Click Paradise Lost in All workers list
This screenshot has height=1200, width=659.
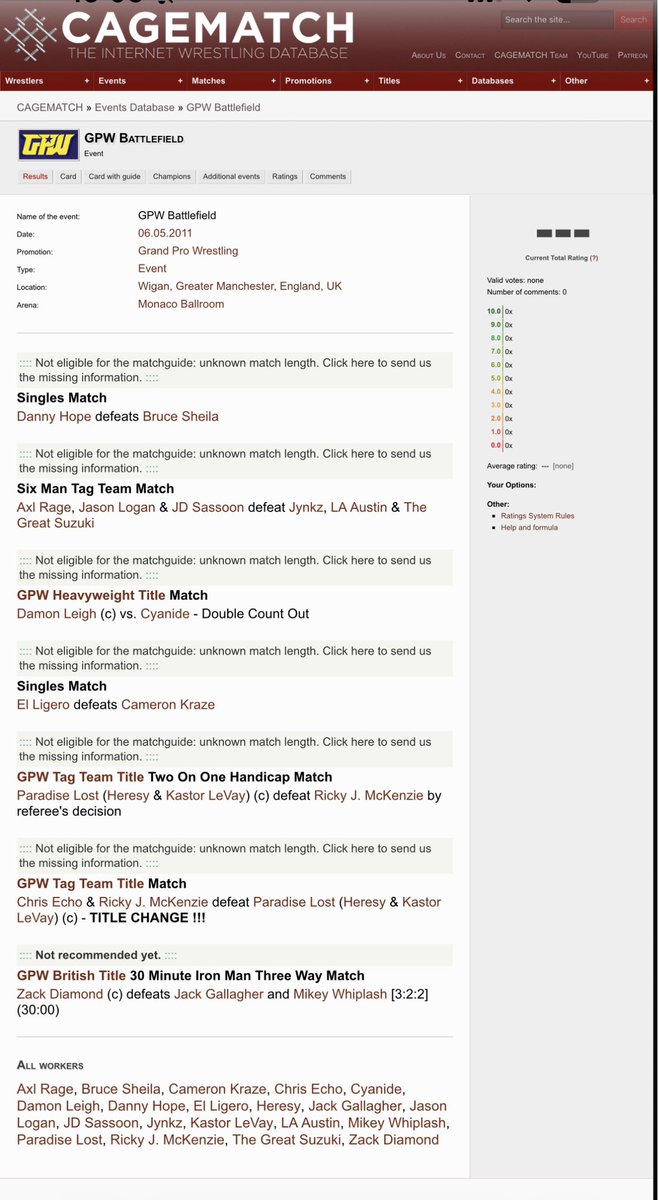click(58, 1140)
